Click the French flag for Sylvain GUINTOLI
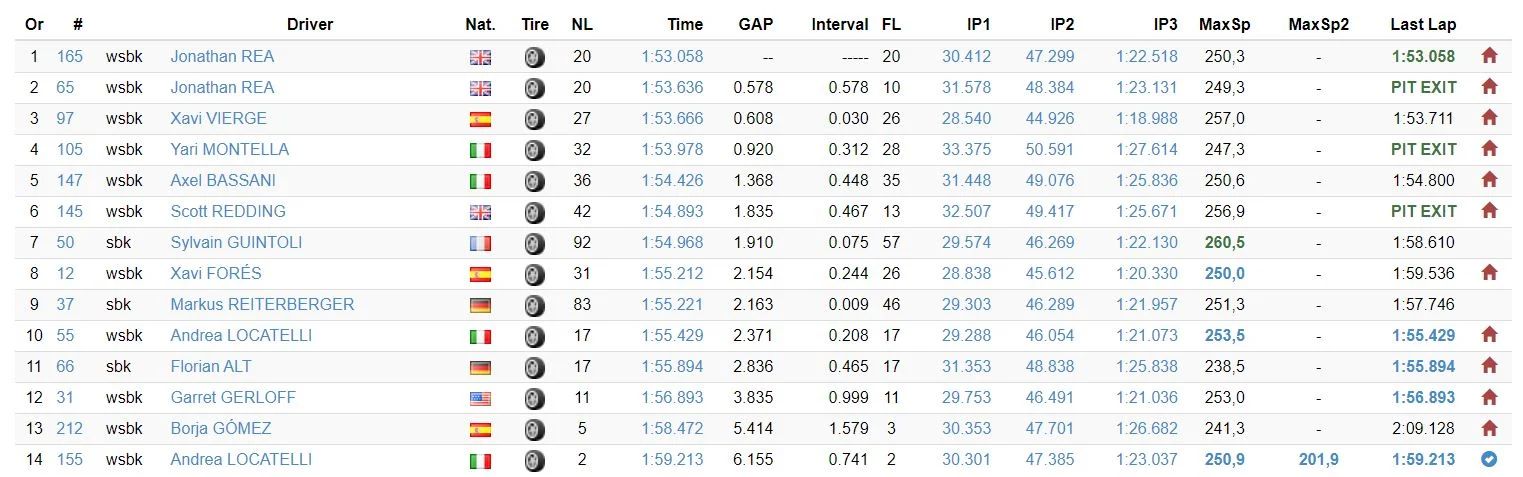1523x477 pixels. [481, 243]
